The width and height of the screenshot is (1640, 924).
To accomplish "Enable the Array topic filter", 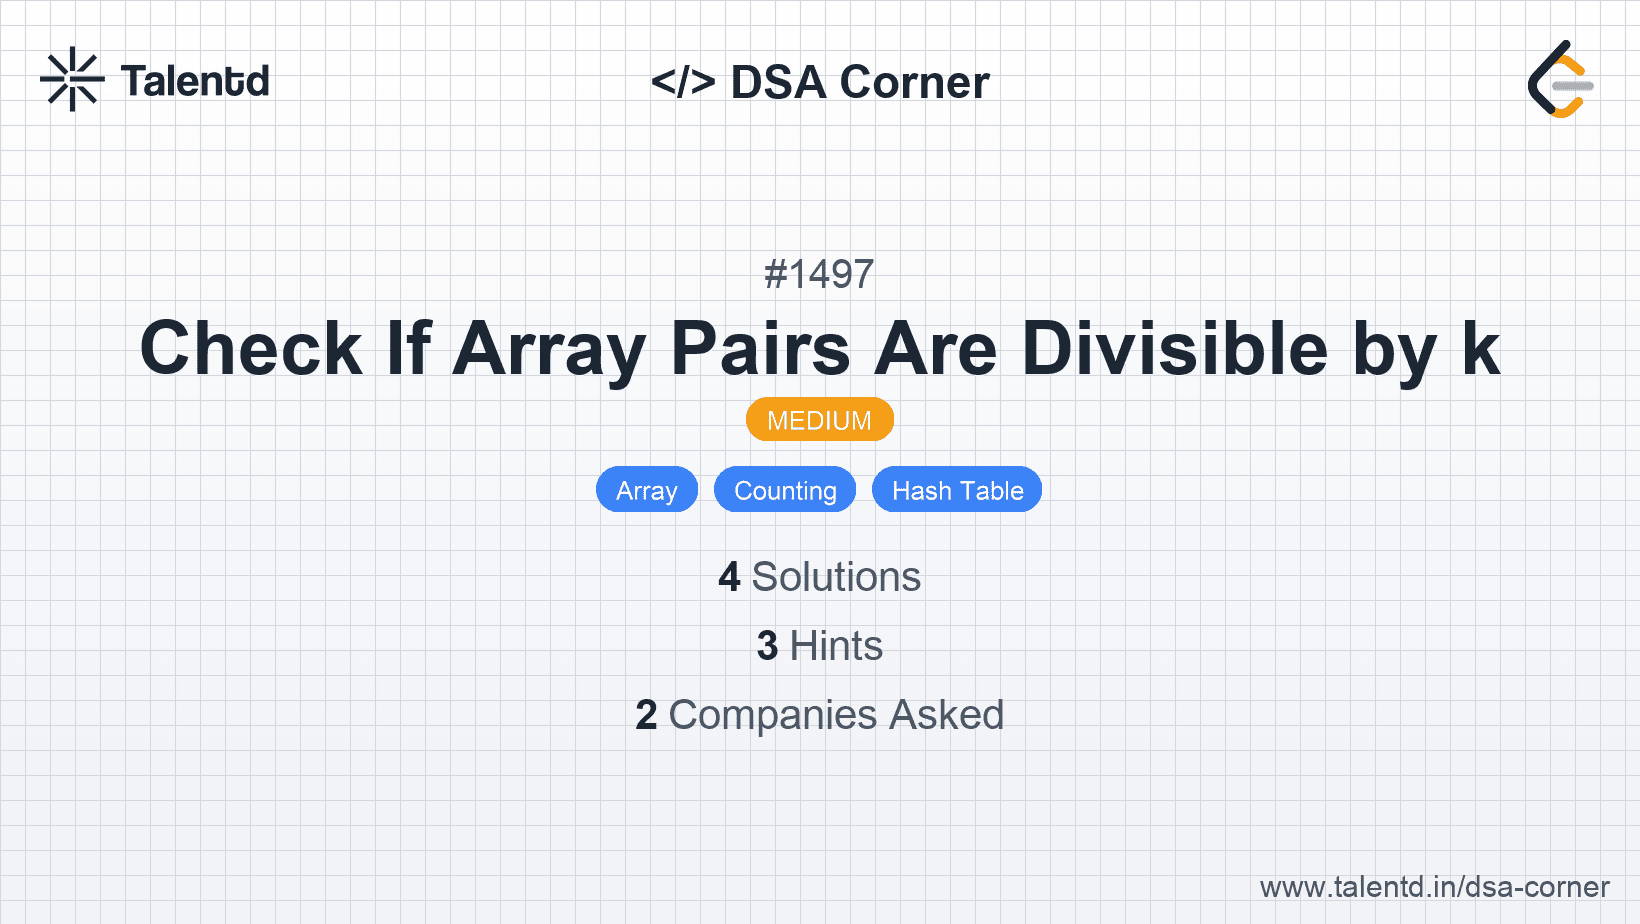I will tap(646, 490).
